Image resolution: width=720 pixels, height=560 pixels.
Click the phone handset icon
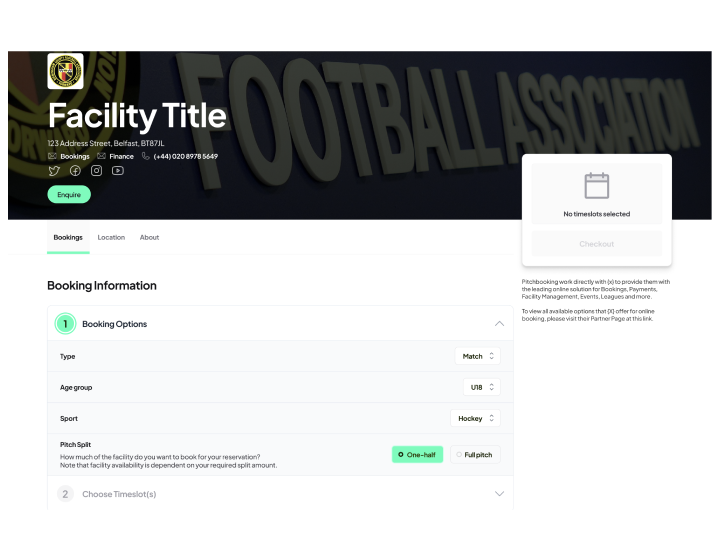coord(146,156)
